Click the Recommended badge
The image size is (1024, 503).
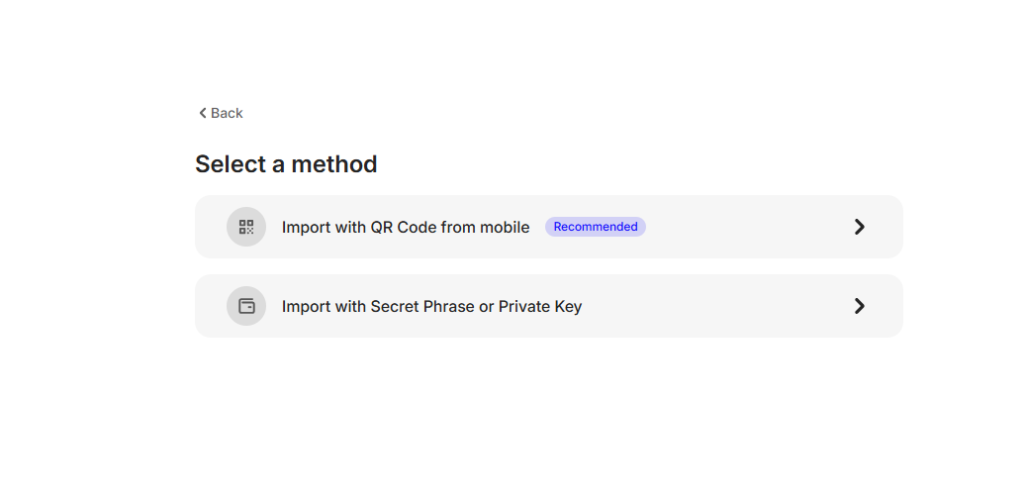595,227
